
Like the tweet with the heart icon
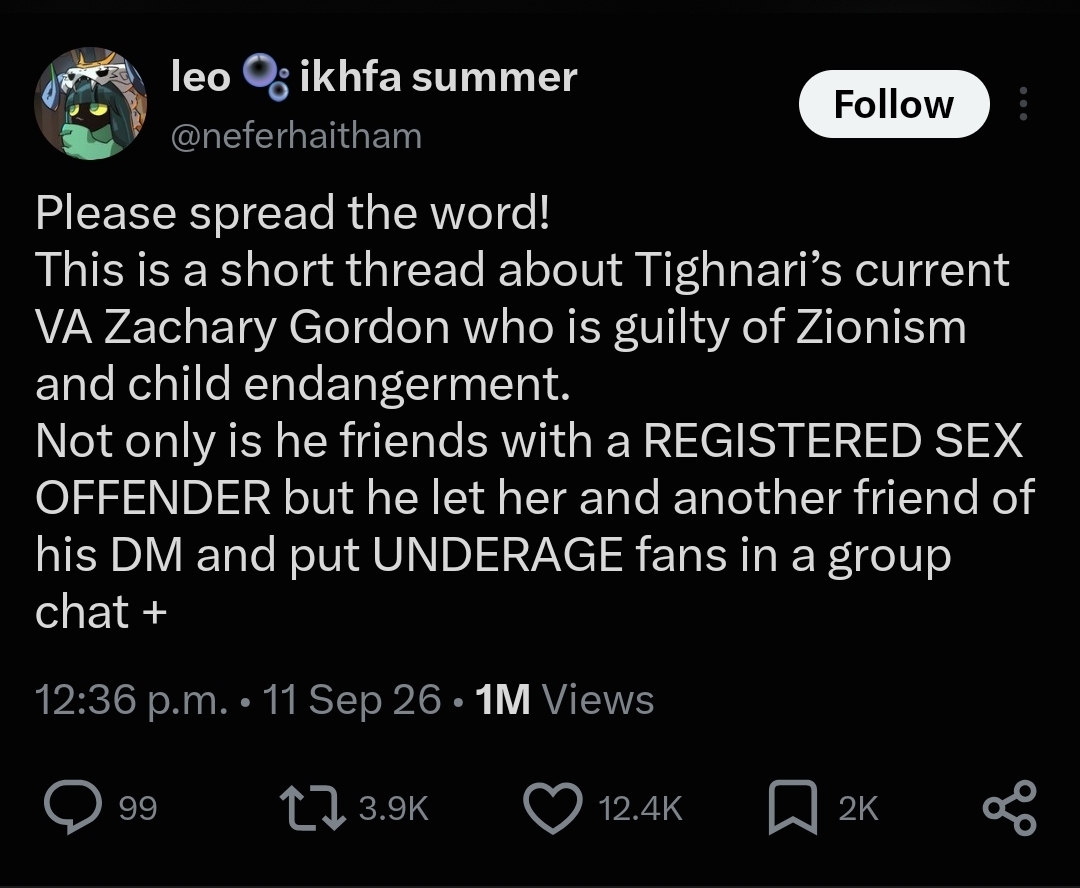coord(552,808)
